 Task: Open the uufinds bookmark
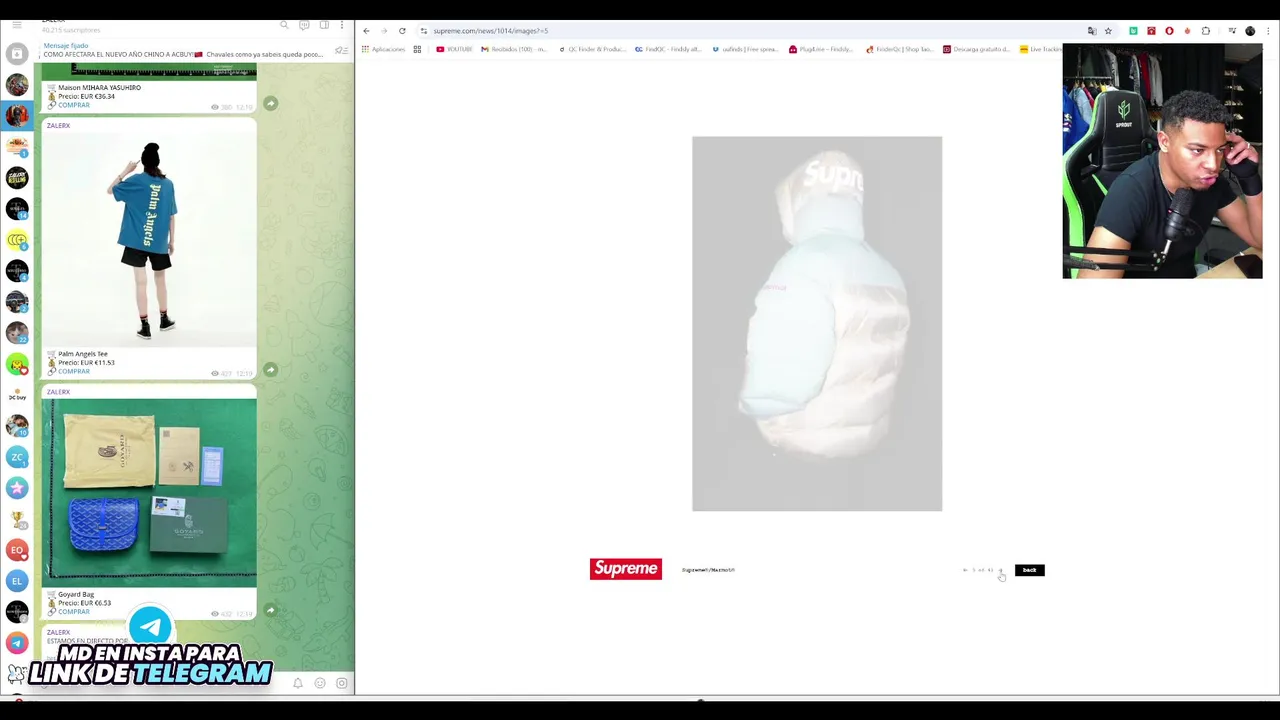click(745, 49)
